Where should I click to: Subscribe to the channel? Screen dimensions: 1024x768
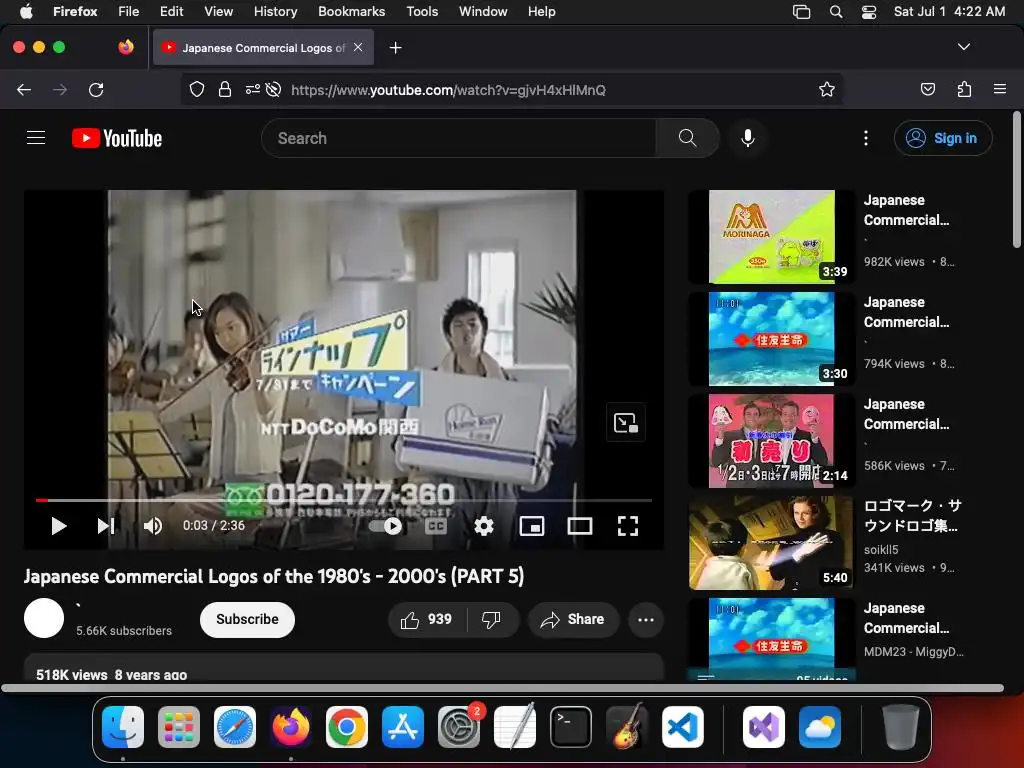click(x=248, y=620)
